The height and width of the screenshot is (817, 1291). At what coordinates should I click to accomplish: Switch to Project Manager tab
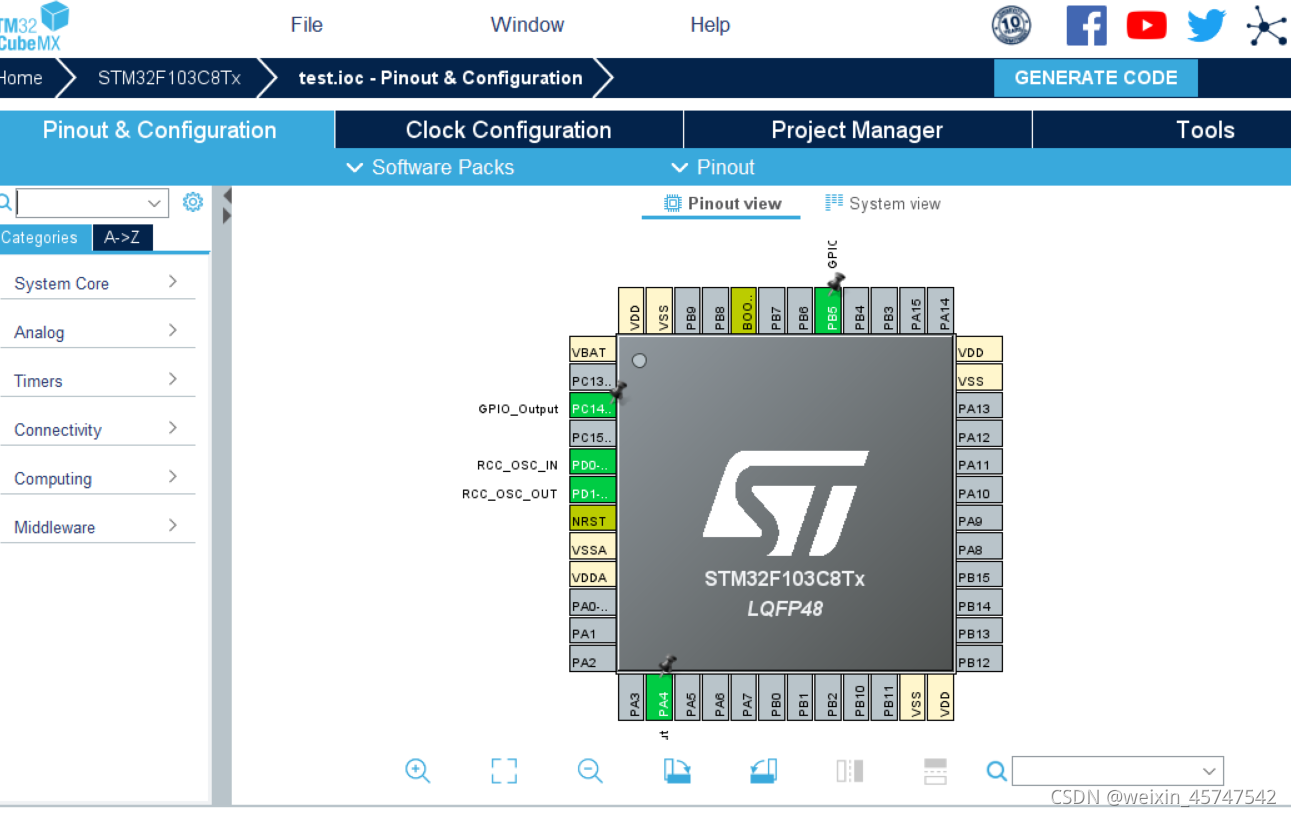pos(857,130)
